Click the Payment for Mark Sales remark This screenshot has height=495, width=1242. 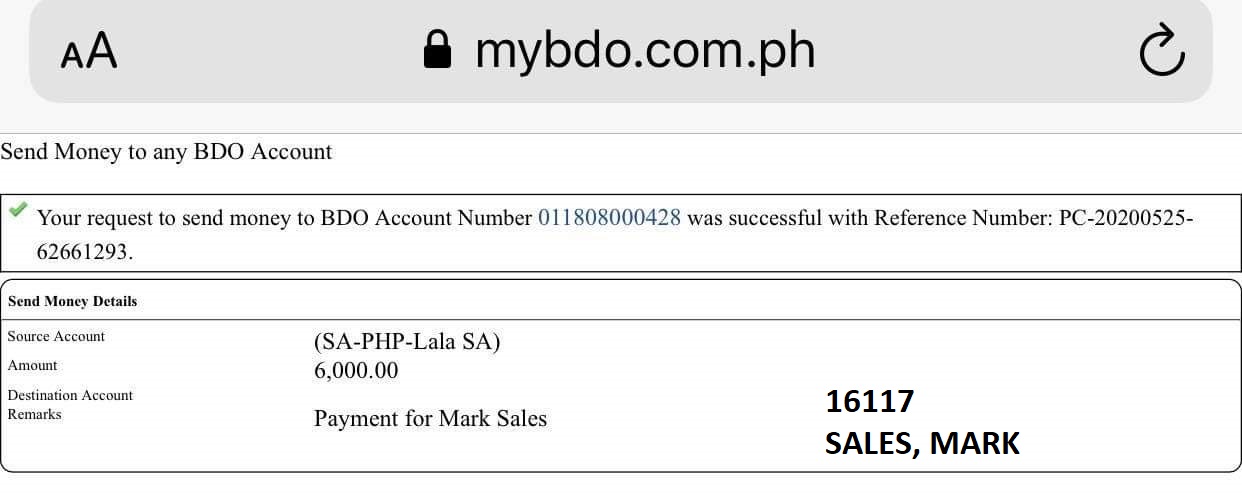point(430,418)
